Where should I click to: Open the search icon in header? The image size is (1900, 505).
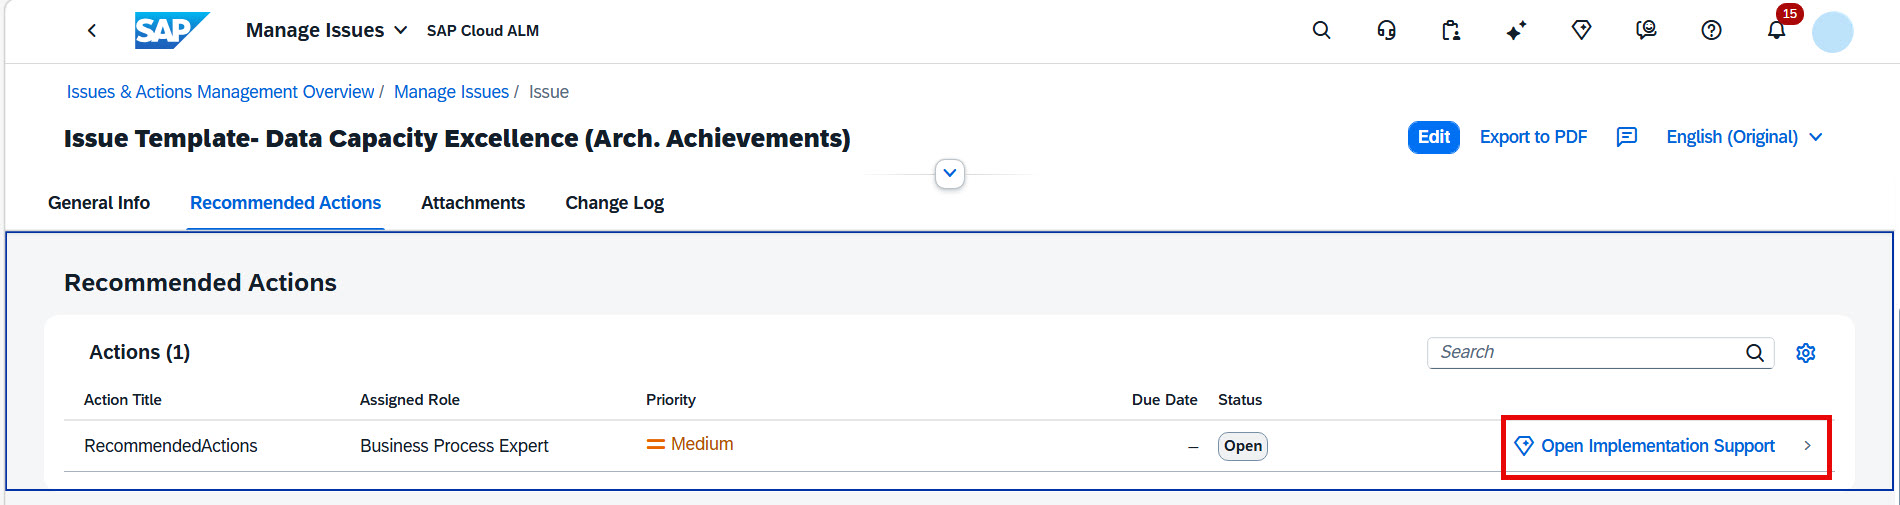click(1321, 31)
